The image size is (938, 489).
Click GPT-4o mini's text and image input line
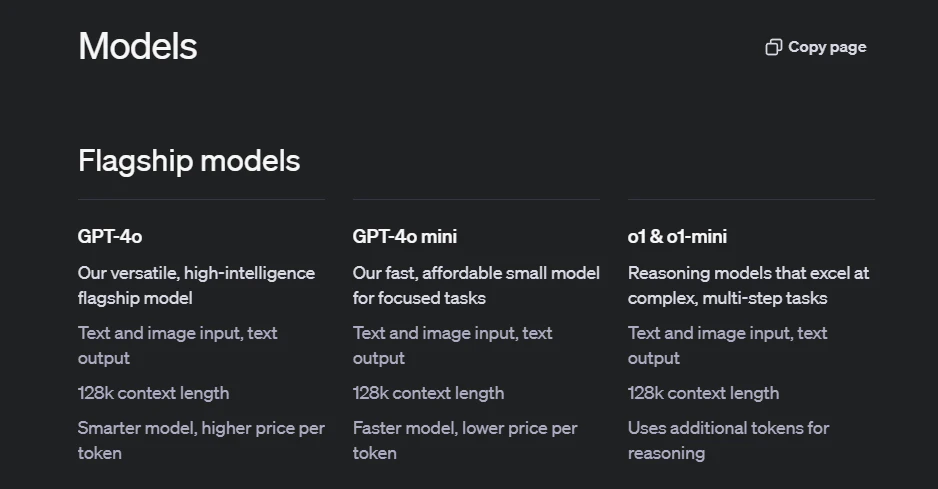(x=453, y=345)
